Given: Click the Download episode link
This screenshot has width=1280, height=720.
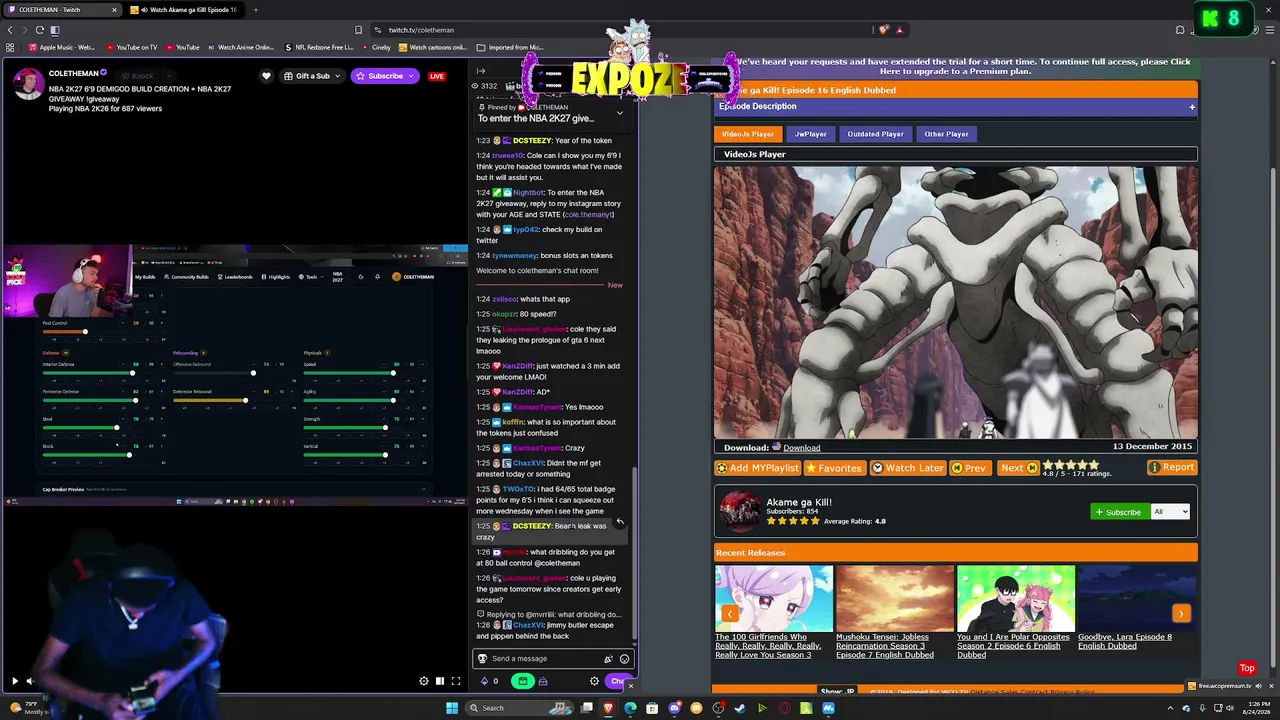Looking at the screenshot, I should (801, 448).
